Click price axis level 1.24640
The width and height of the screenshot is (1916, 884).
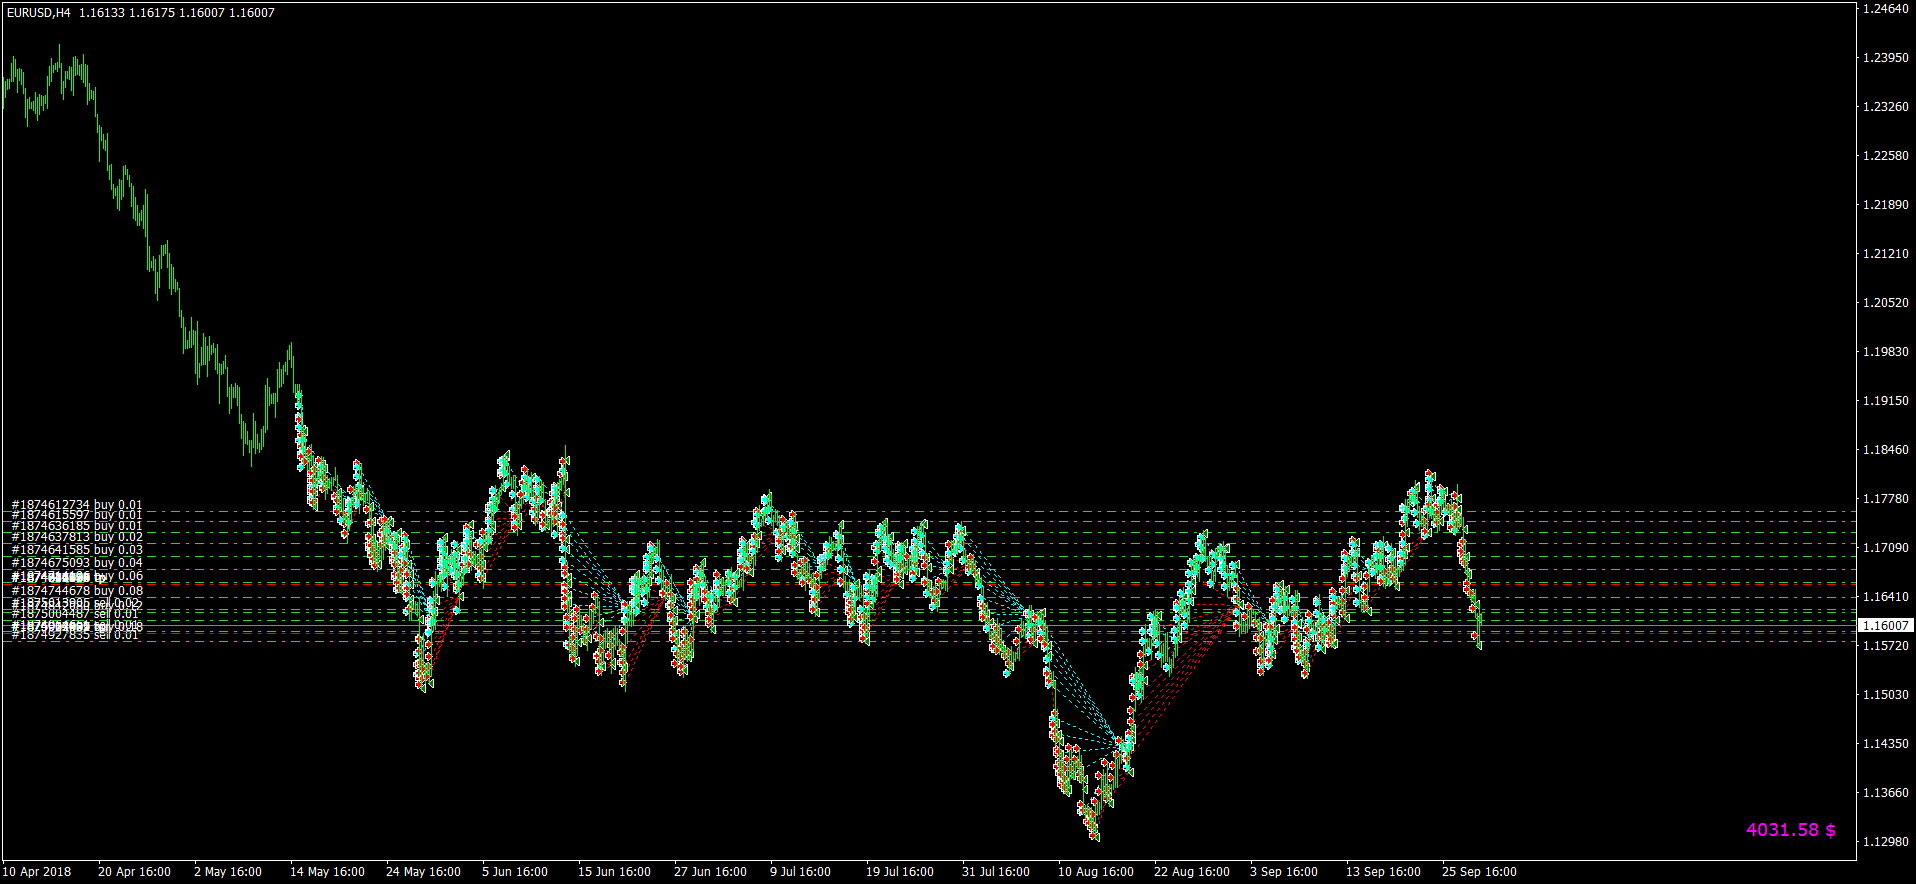coord(1885,9)
